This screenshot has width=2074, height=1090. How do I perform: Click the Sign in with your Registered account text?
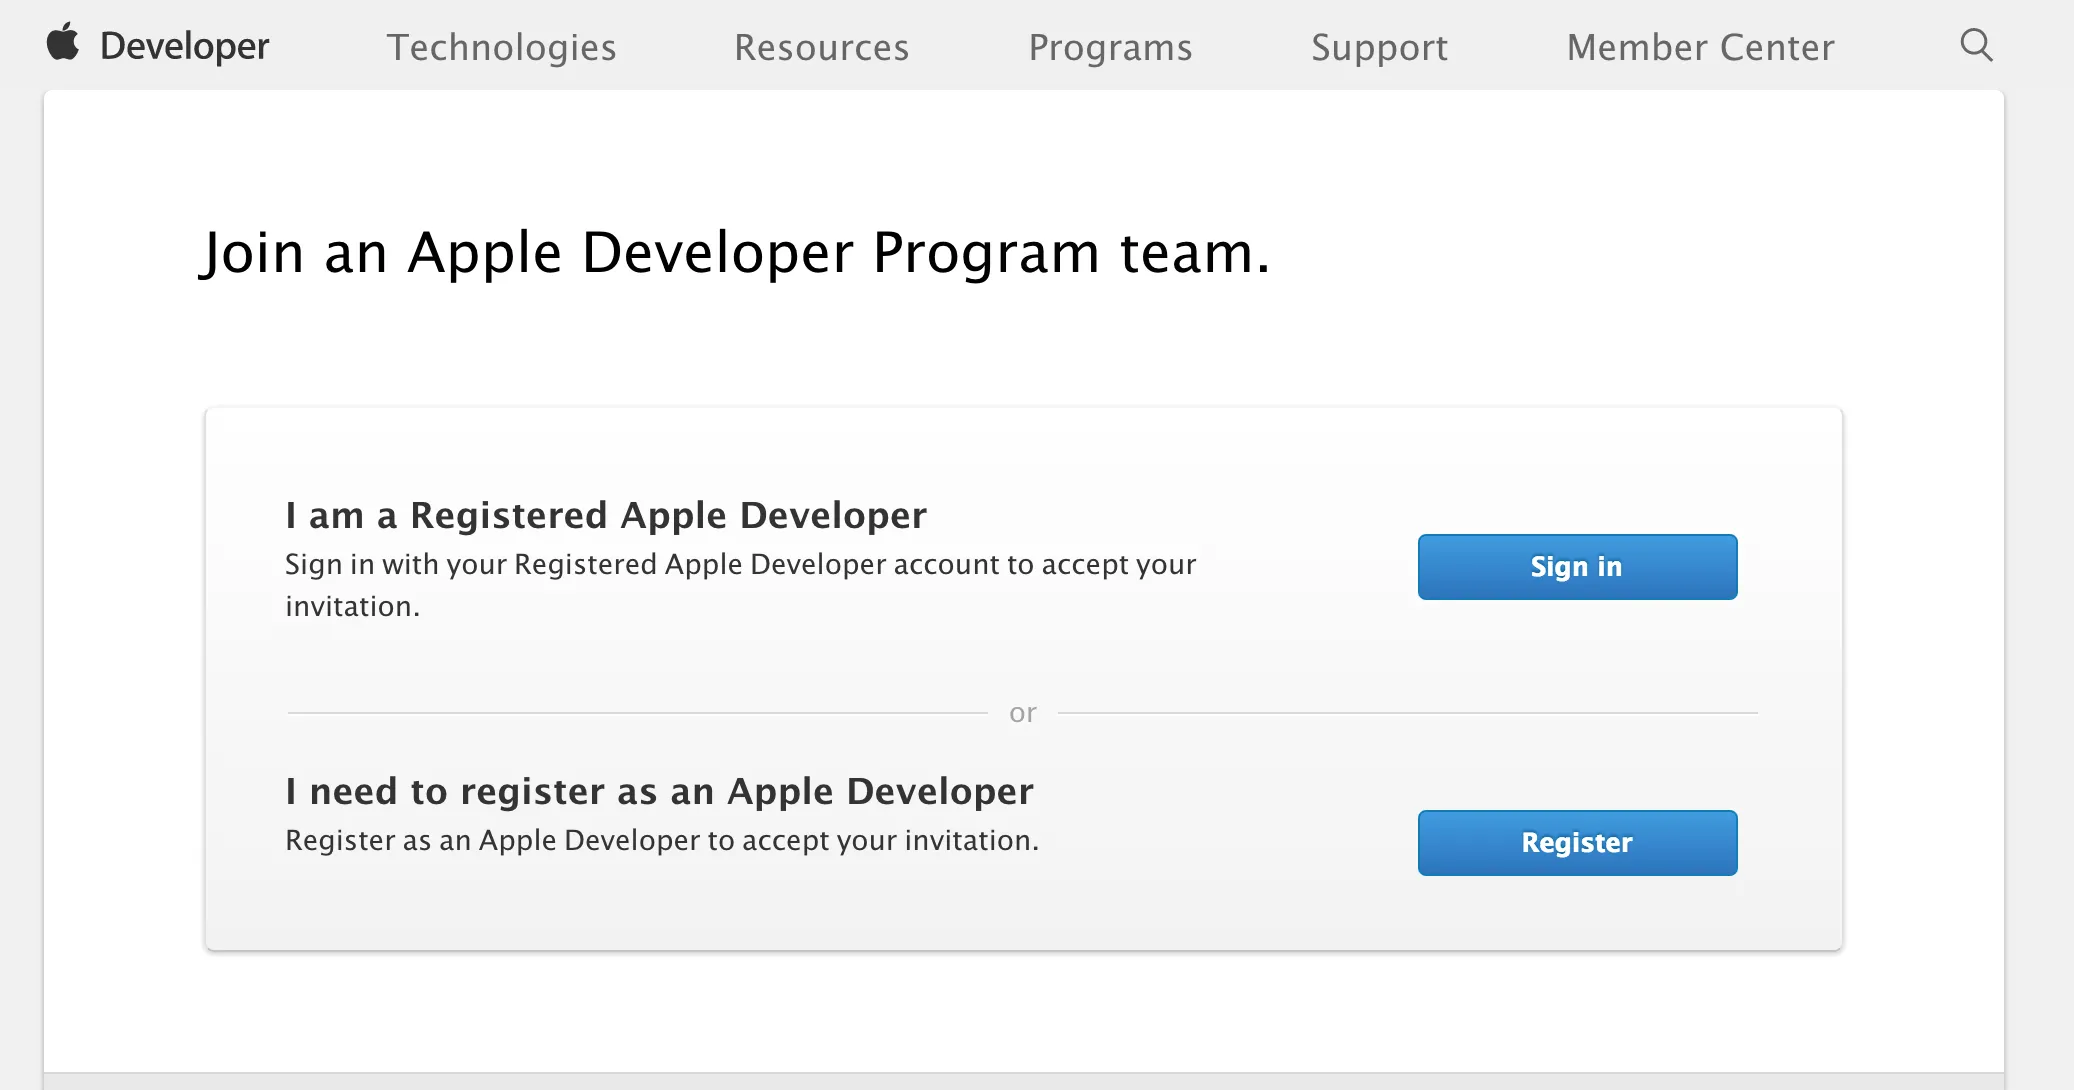click(740, 564)
